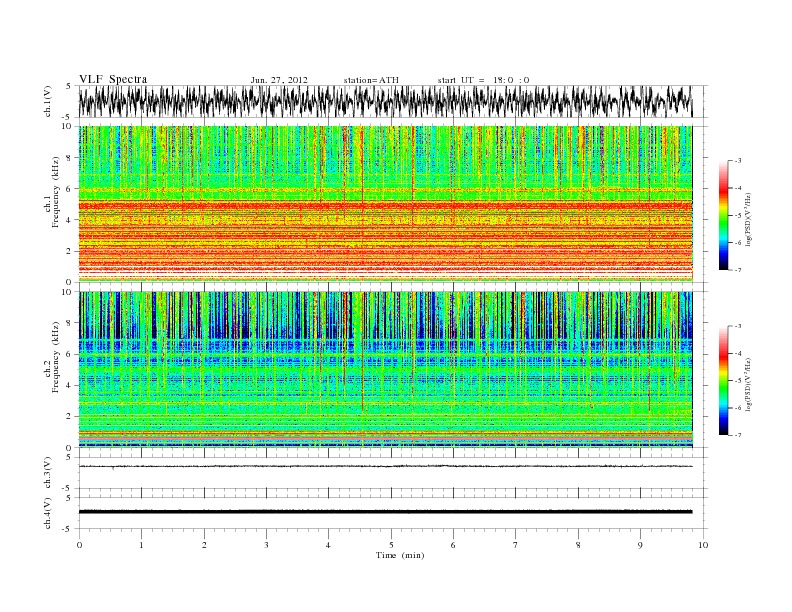Click the "-5" label on ch.2 color bar
This screenshot has height=612, width=792.
[738, 381]
